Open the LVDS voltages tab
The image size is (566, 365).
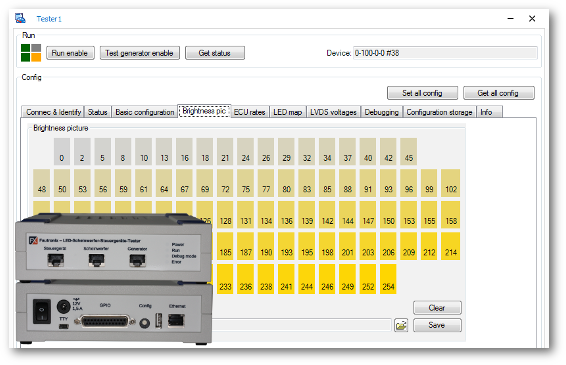[333, 112]
